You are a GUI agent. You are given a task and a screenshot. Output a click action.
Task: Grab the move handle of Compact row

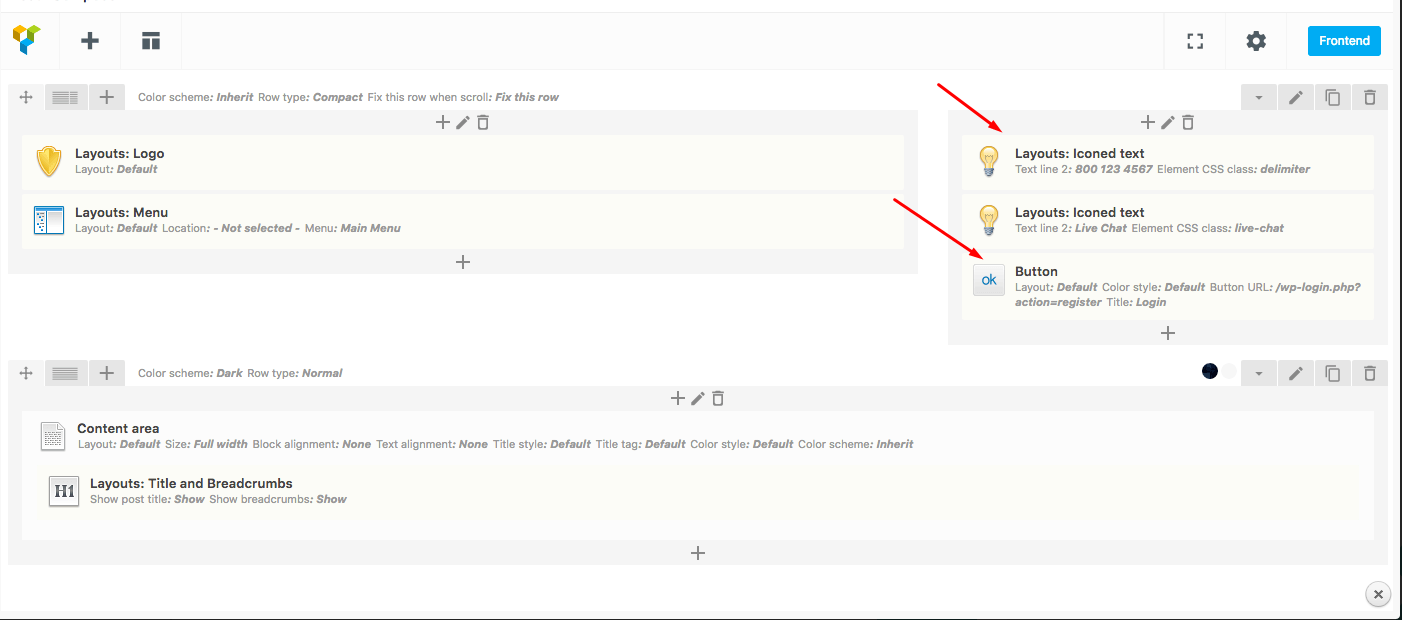(26, 97)
